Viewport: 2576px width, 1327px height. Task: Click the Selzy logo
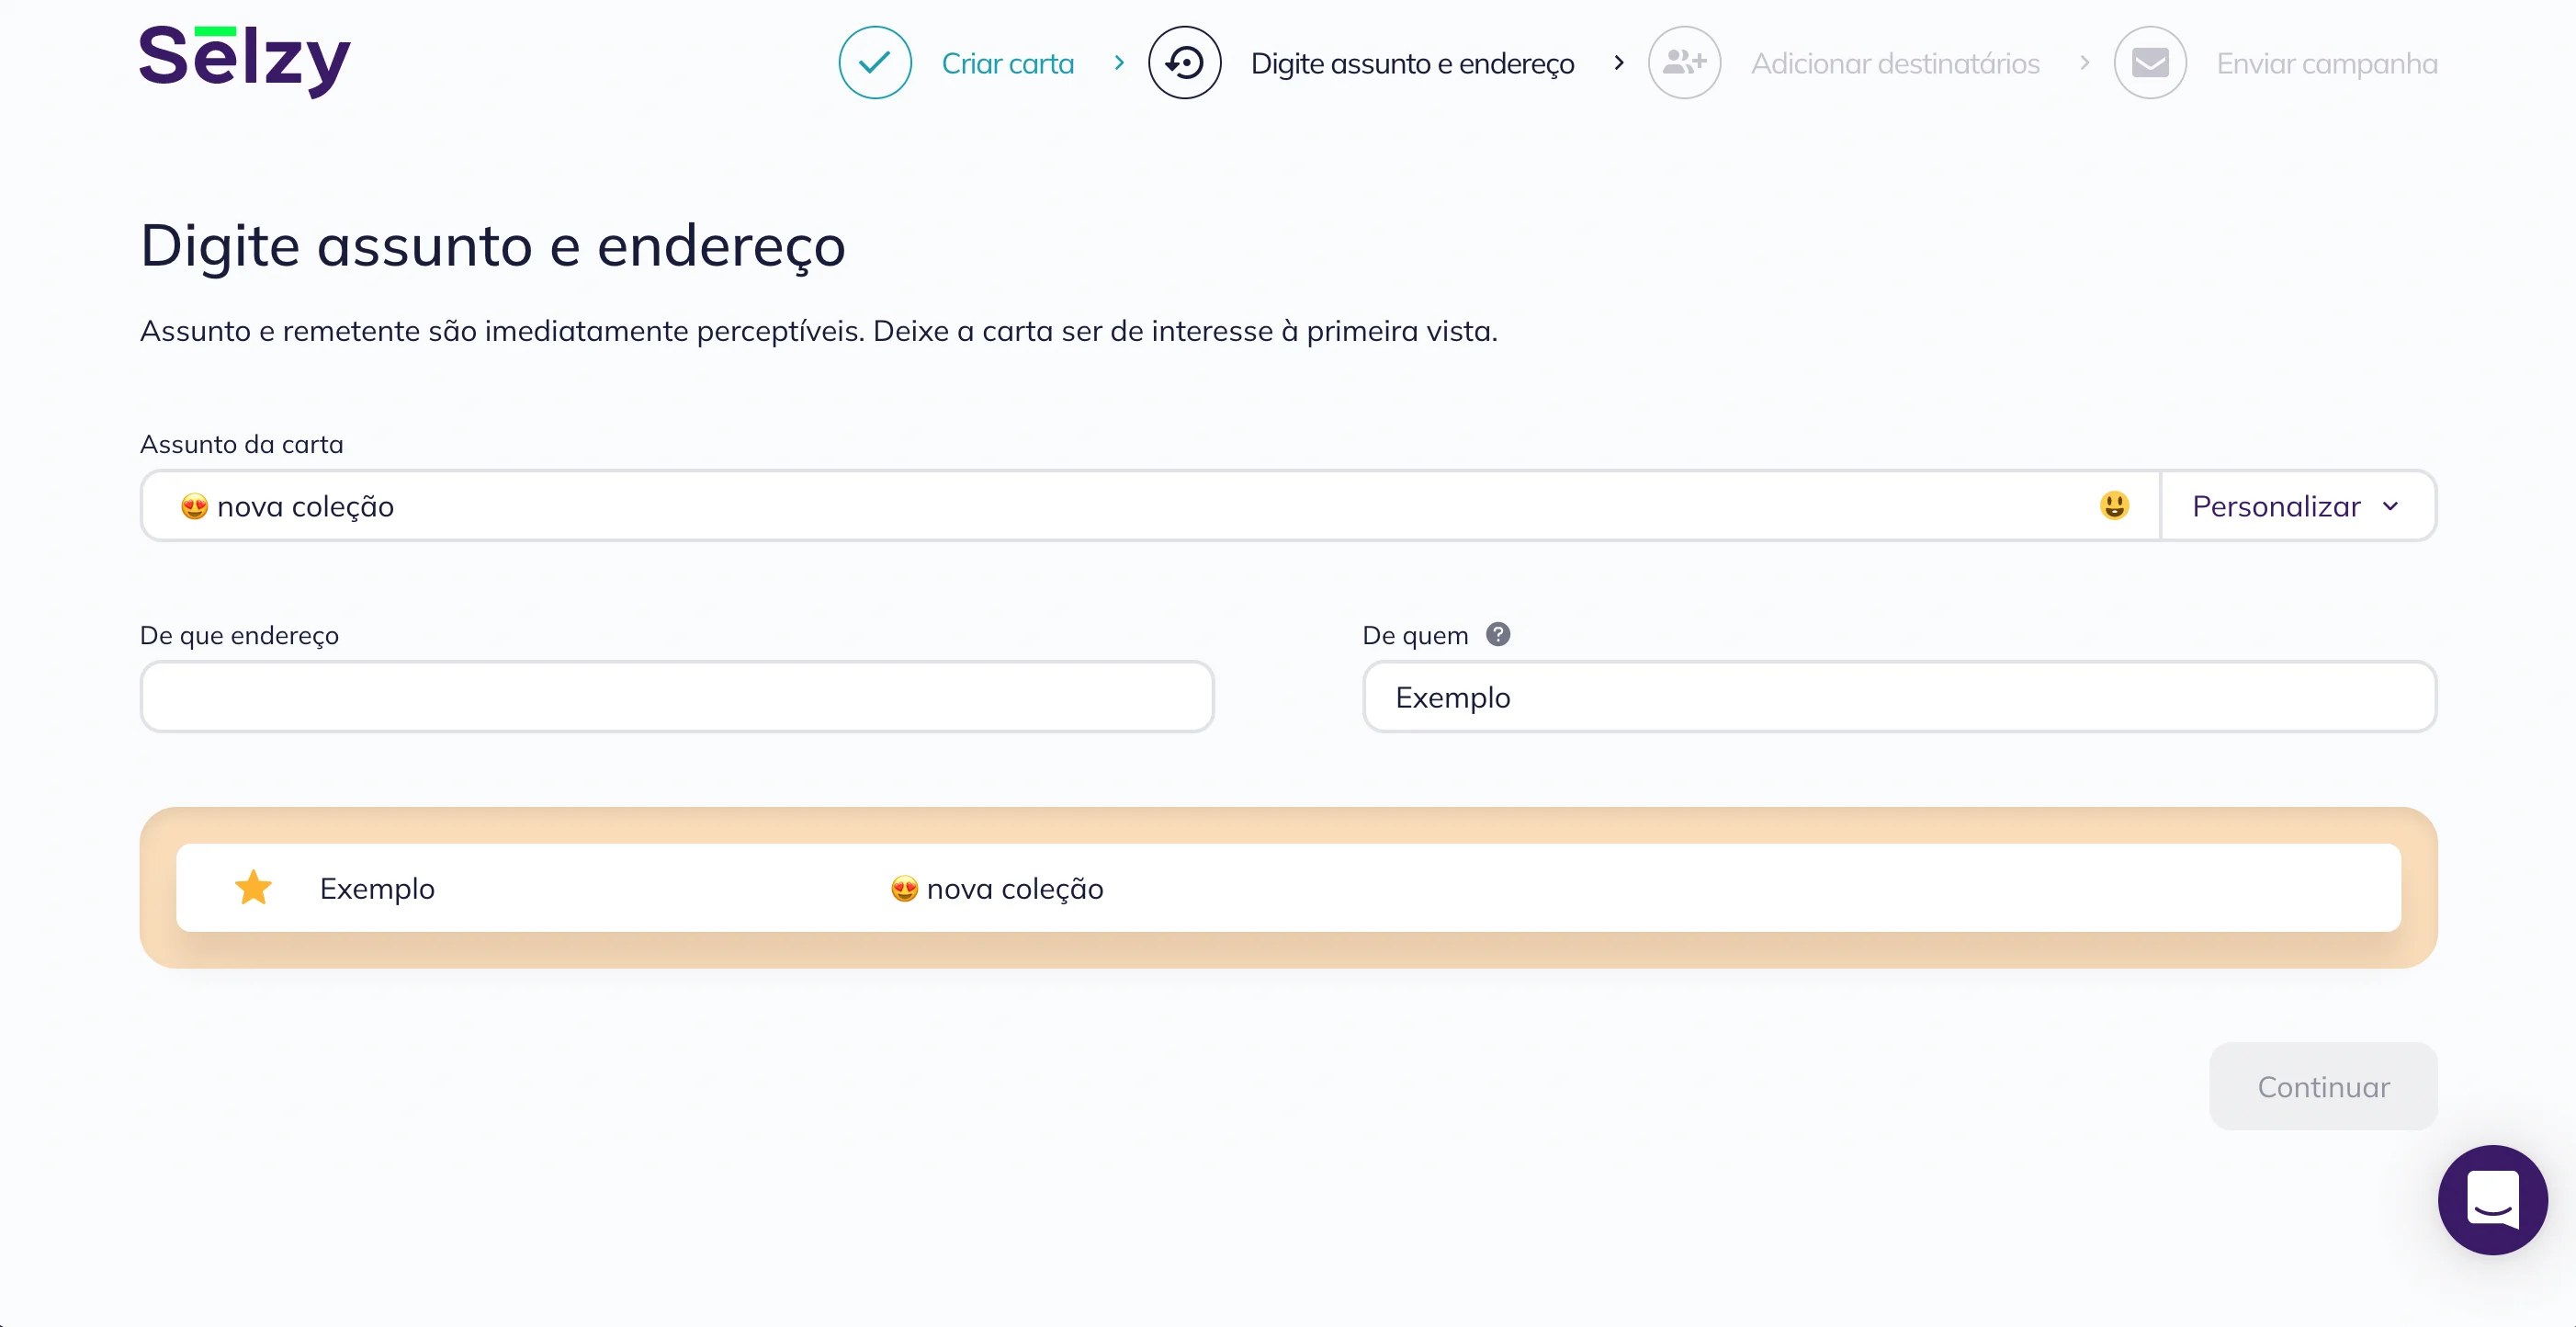click(245, 60)
